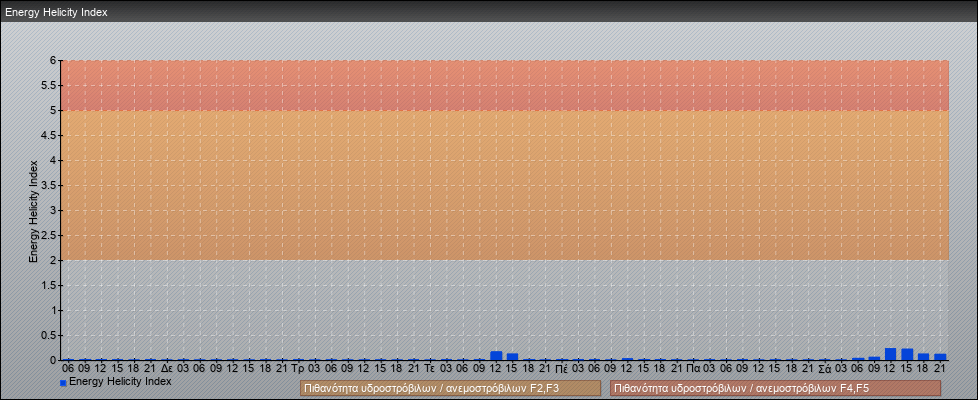Click the blue bar at 12 after Τε

tap(496, 356)
